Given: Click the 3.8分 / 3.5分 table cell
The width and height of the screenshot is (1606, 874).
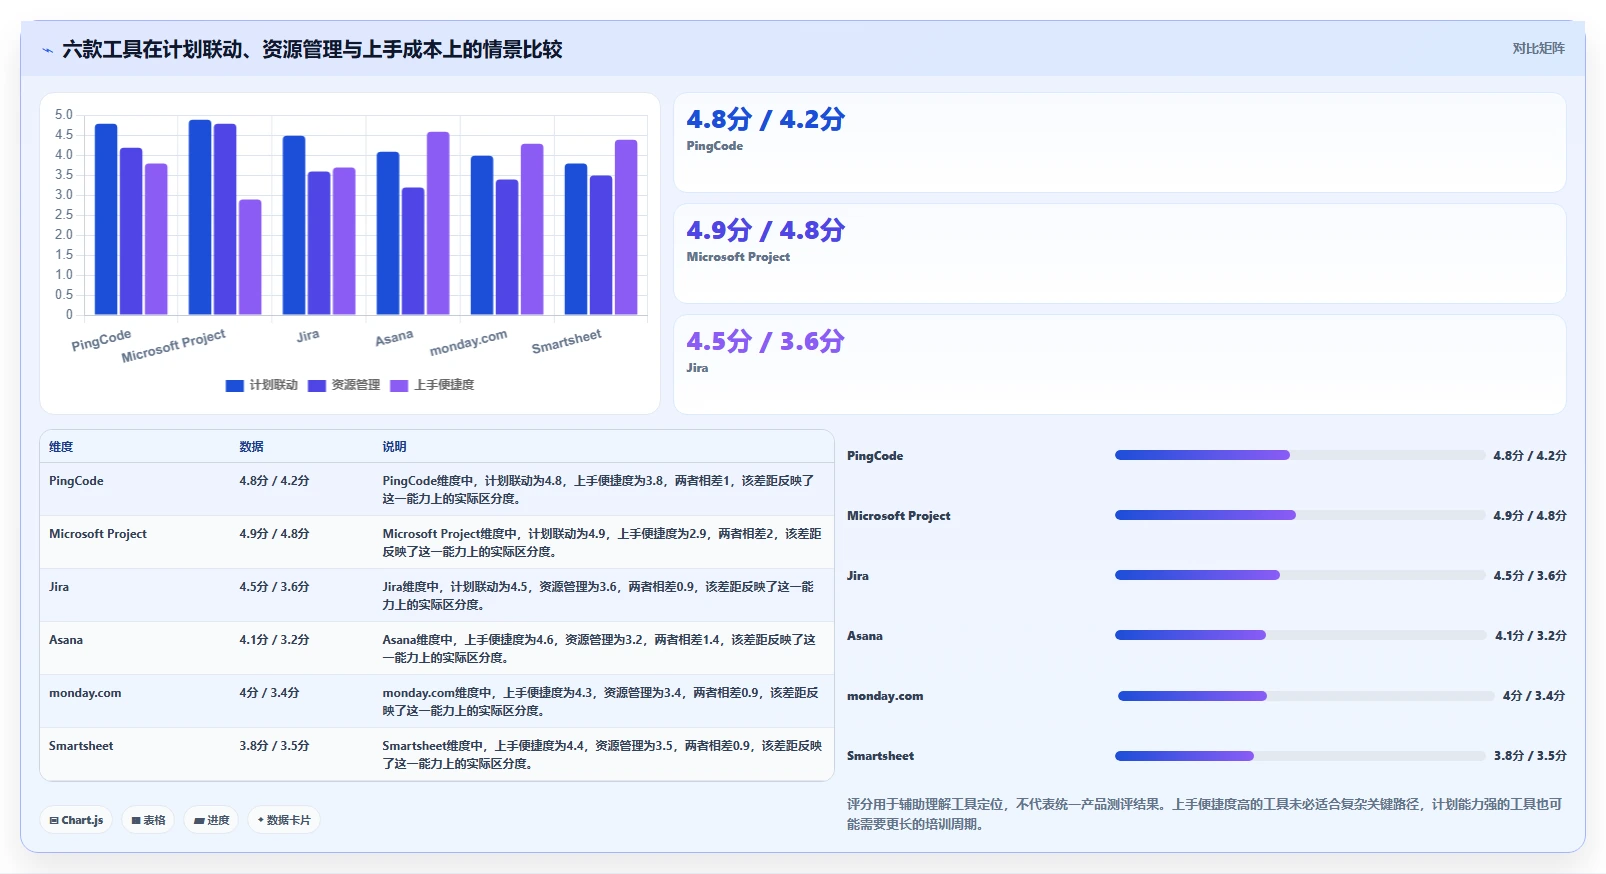Looking at the screenshot, I should coord(274,746).
